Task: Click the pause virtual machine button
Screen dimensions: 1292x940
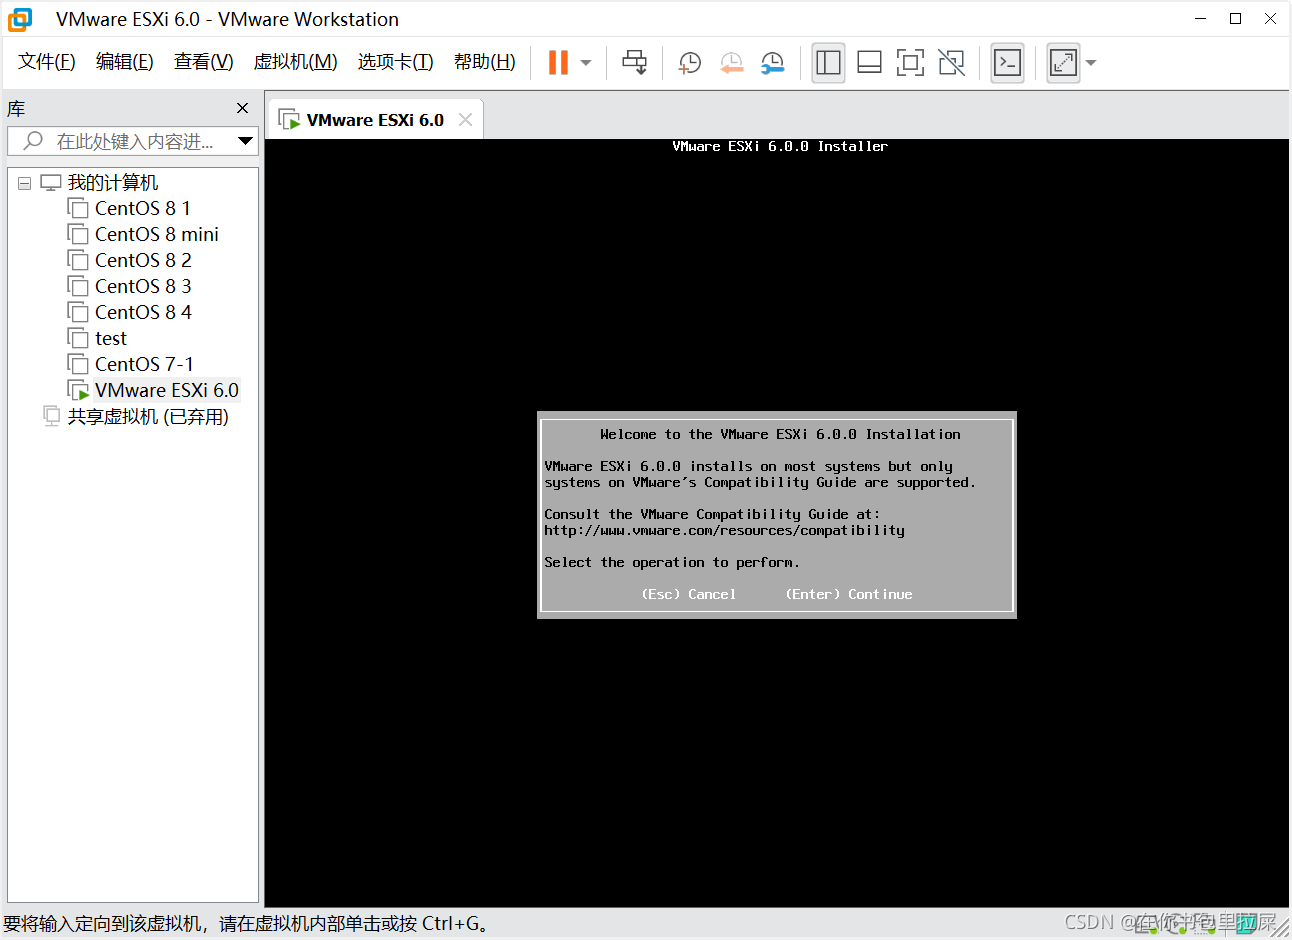Action: point(558,62)
